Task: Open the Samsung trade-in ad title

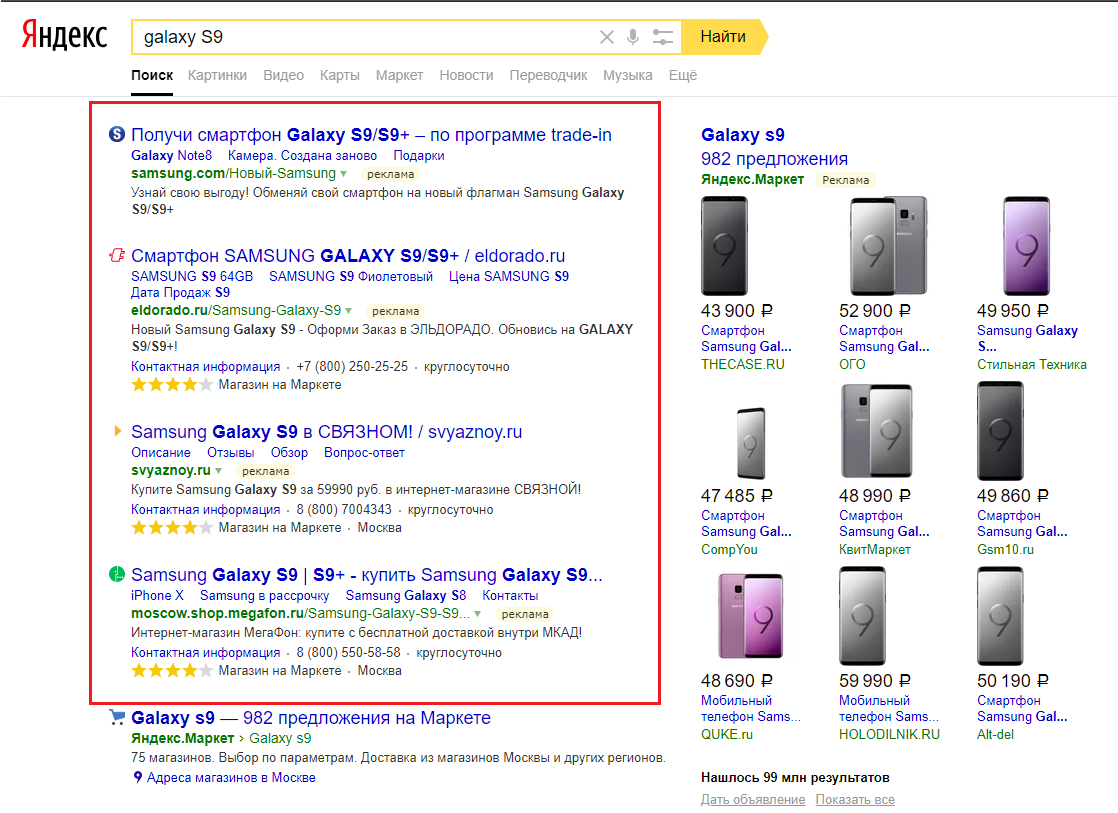Action: [371, 135]
